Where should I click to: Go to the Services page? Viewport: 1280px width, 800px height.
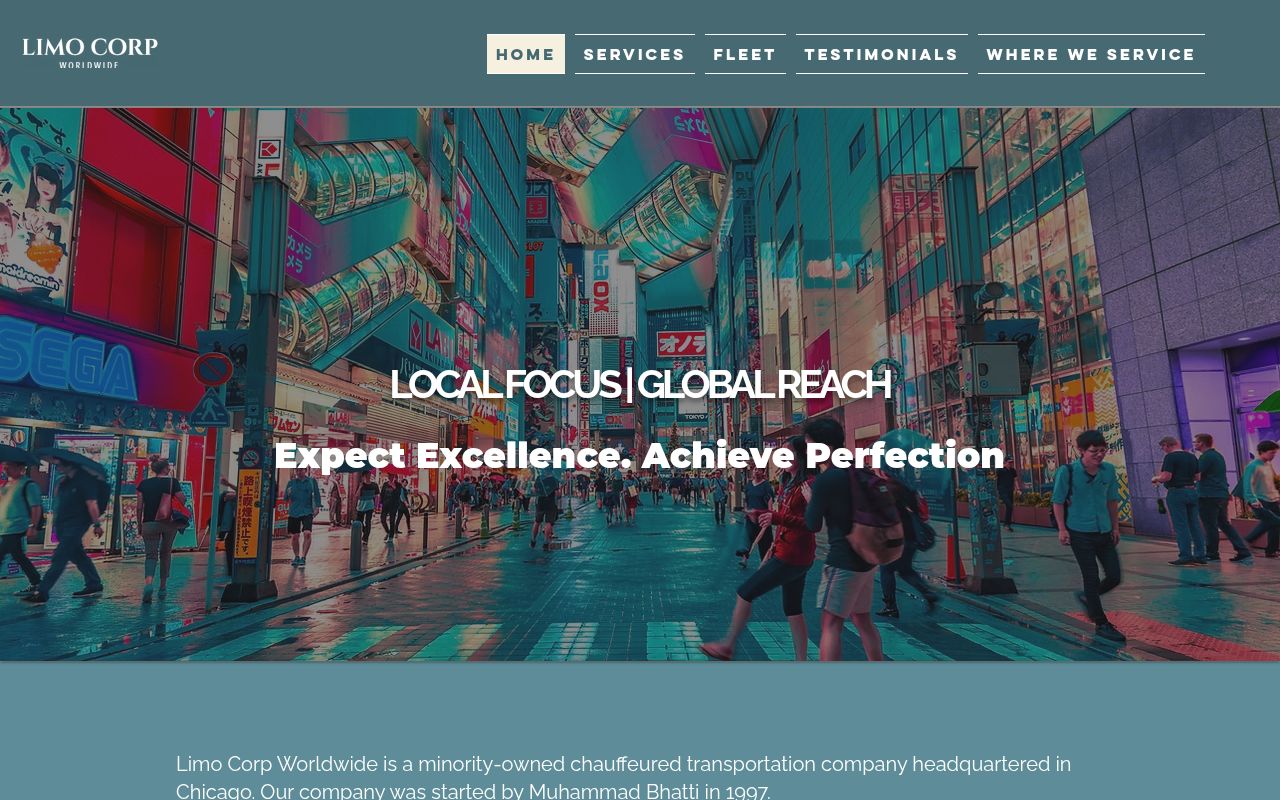click(635, 54)
